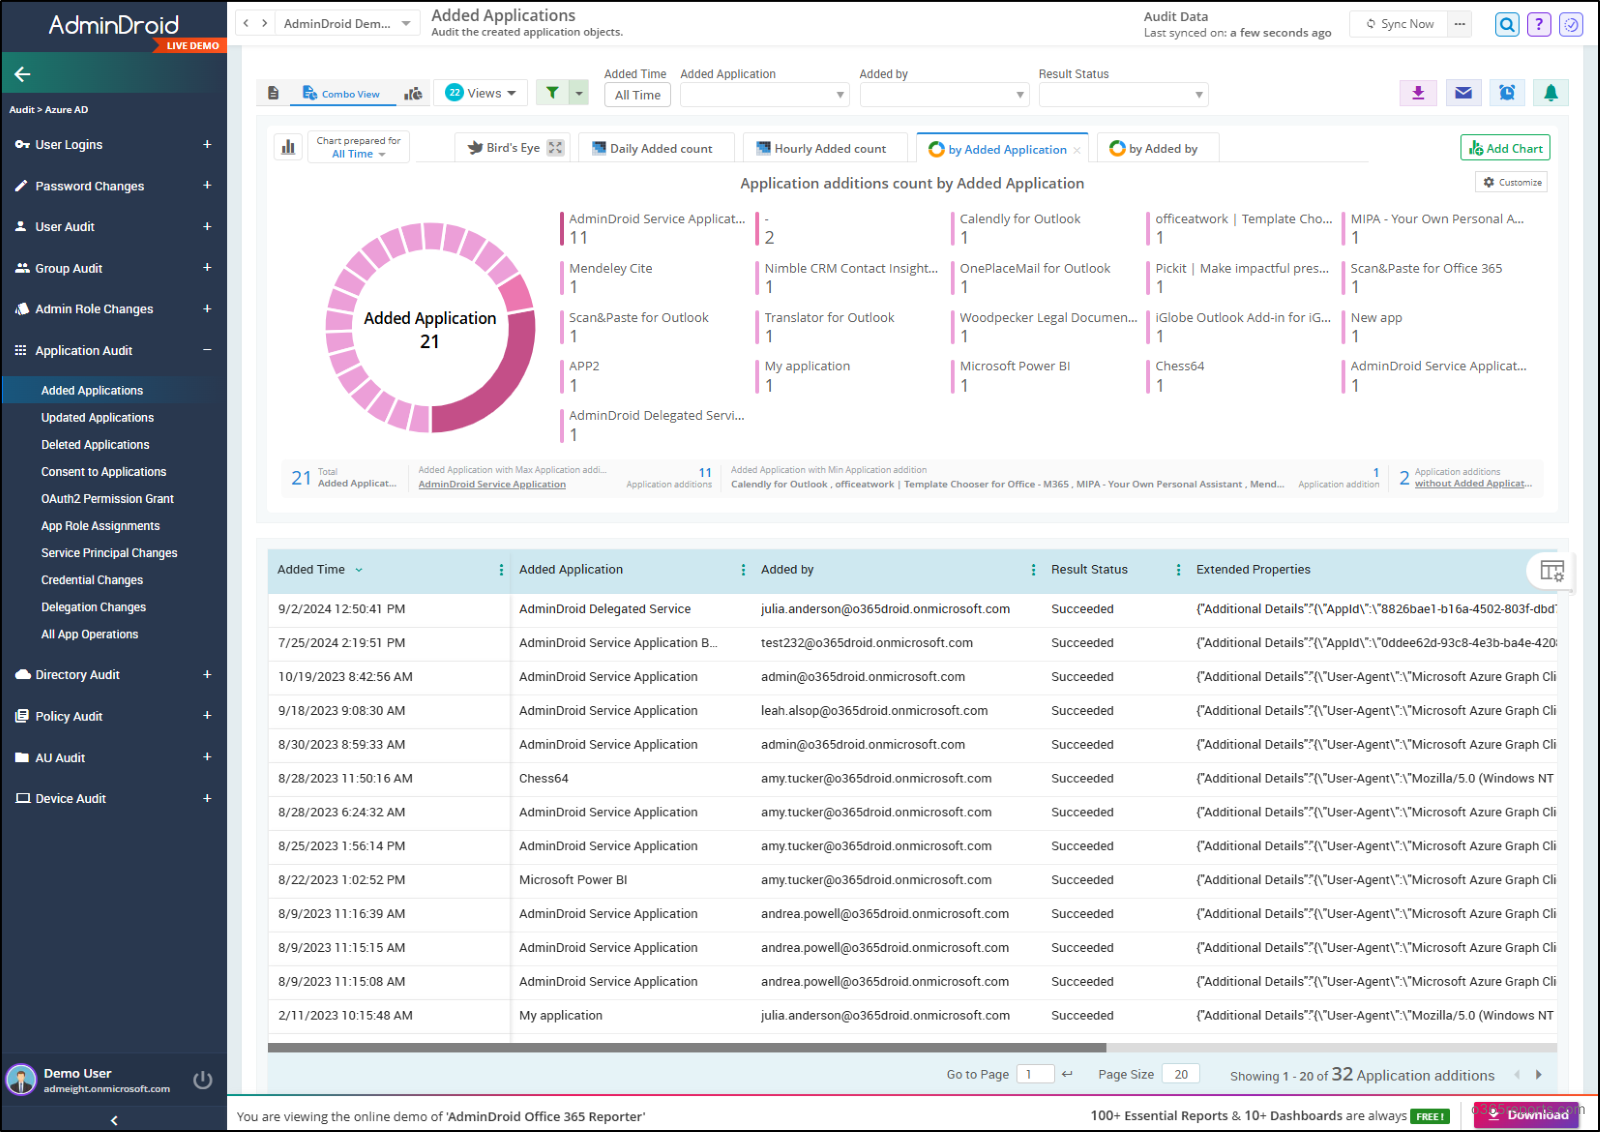The height and width of the screenshot is (1132, 1600).
Task: Expand the User Logins menu
Action: [207, 144]
